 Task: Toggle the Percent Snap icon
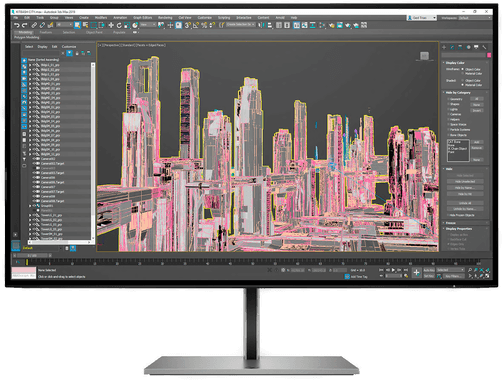click(x=204, y=25)
